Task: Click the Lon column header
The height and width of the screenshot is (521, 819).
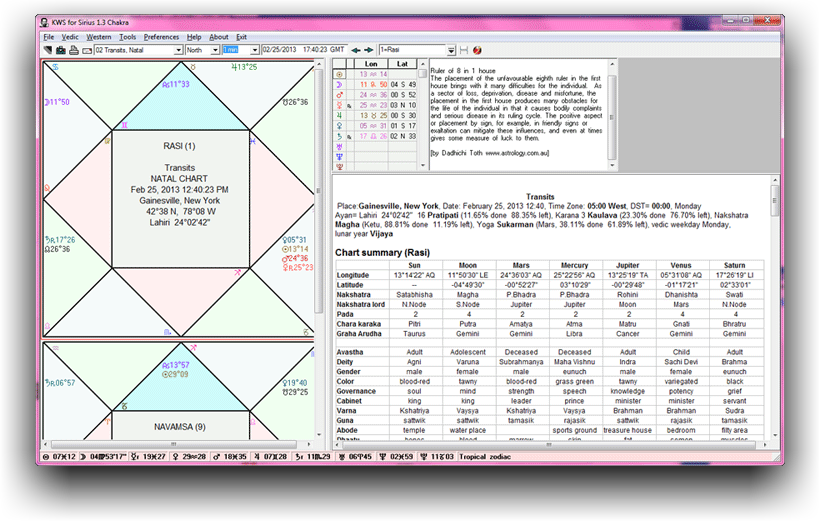Action: point(371,64)
